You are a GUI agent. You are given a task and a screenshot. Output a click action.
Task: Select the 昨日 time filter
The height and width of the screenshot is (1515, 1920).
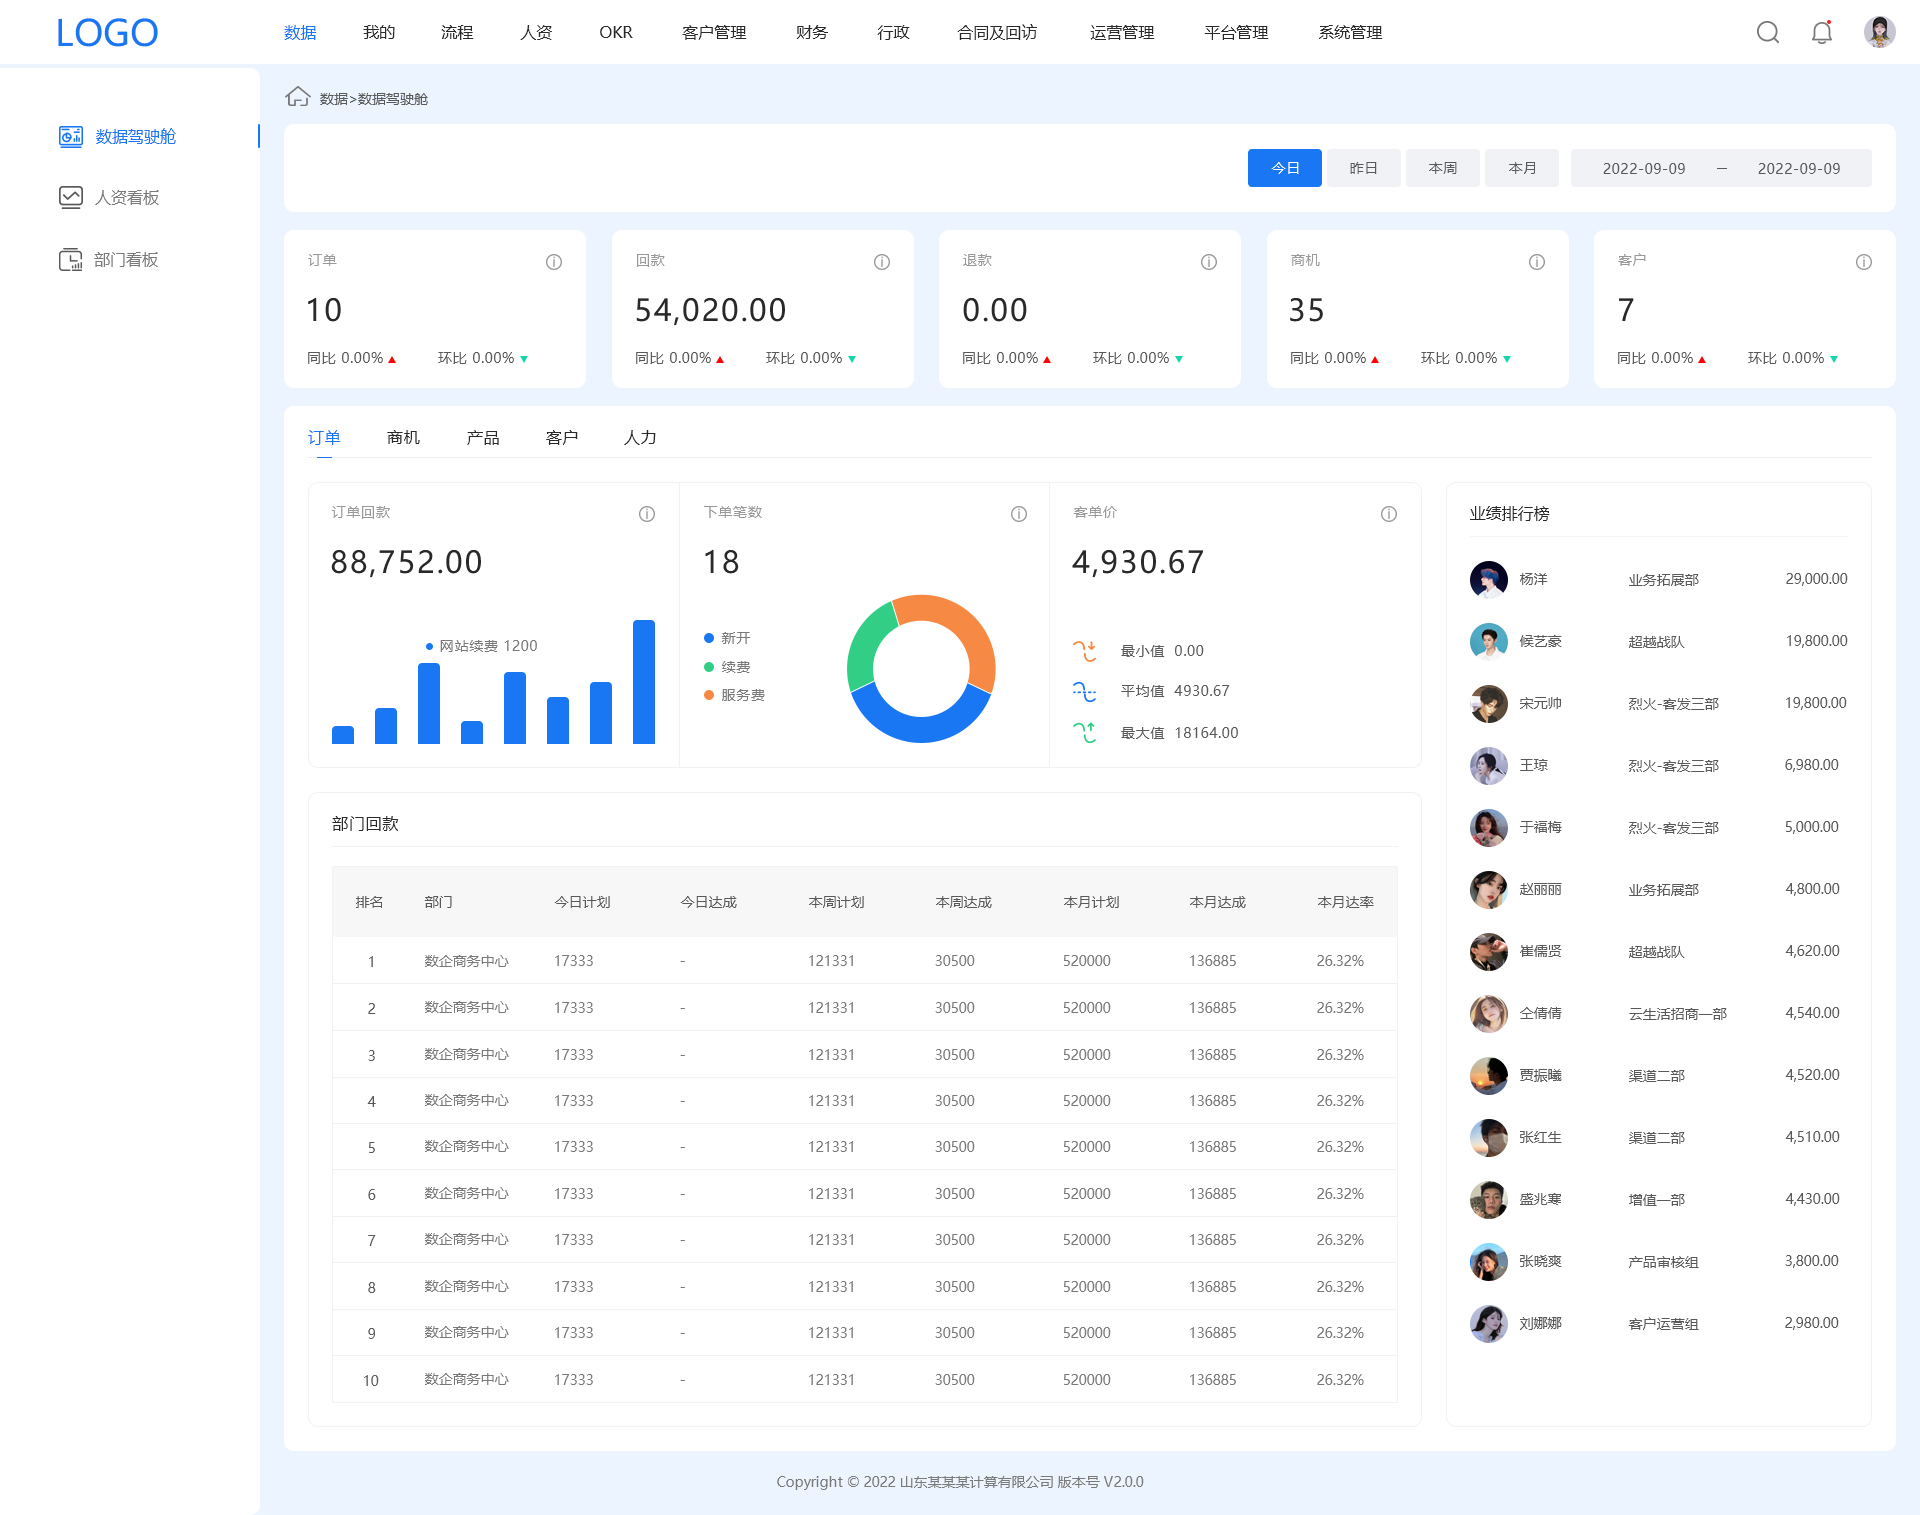[1362, 168]
